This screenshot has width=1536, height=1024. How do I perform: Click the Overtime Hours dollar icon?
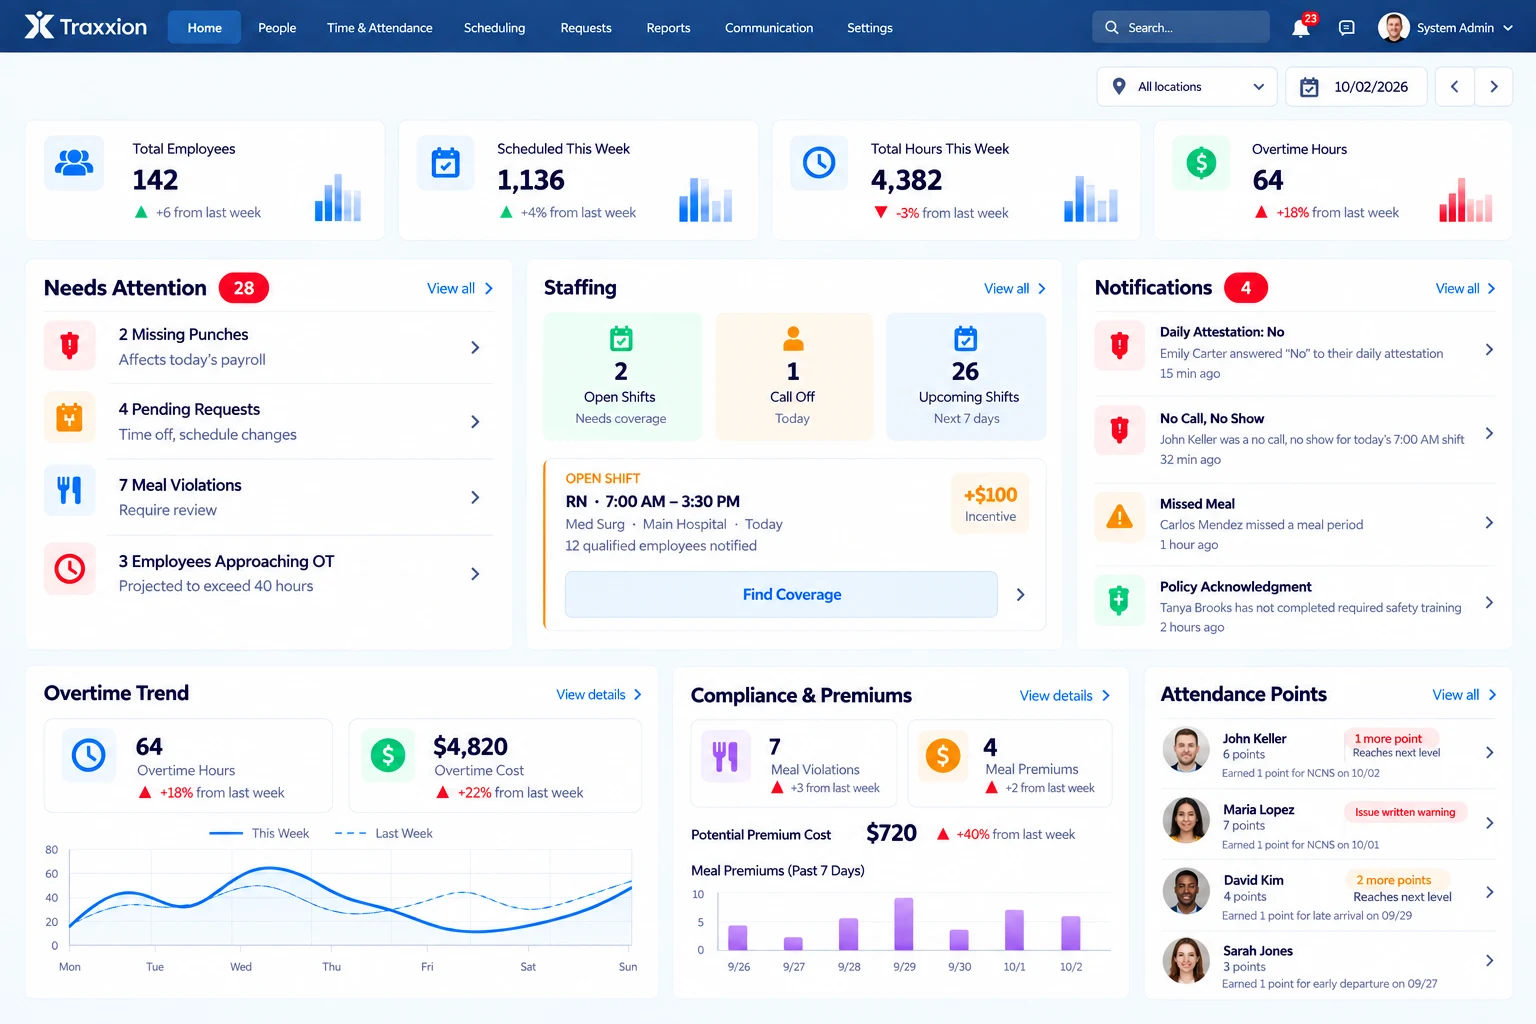tap(1201, 162)
